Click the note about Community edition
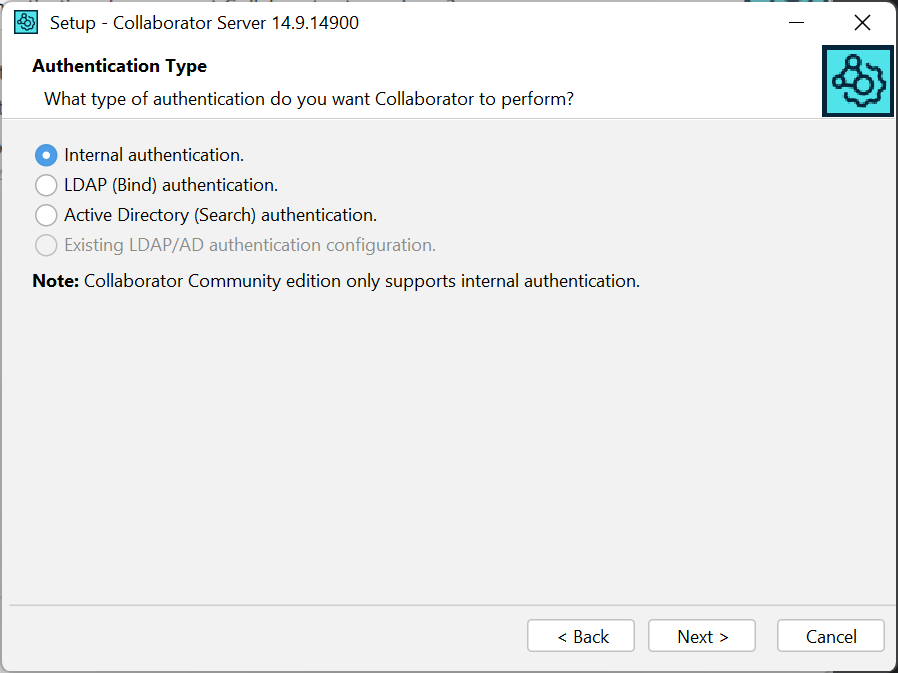898x673 pixels. [x=335, y=281]
